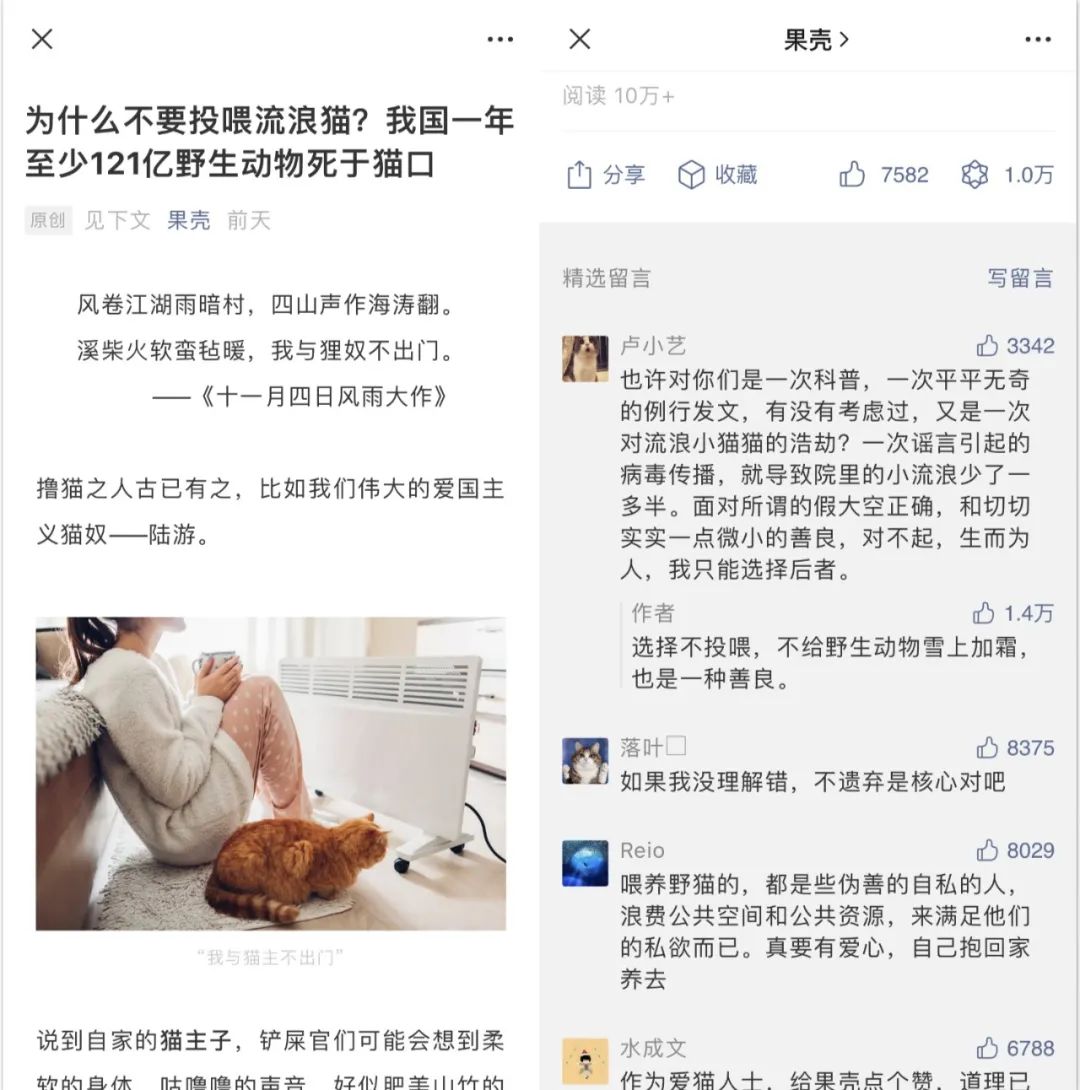Image resolution: width=1080 pixels, height=1090 pixels.
Task: Open the right panel three-dot menu
Action: [1038, 40]
